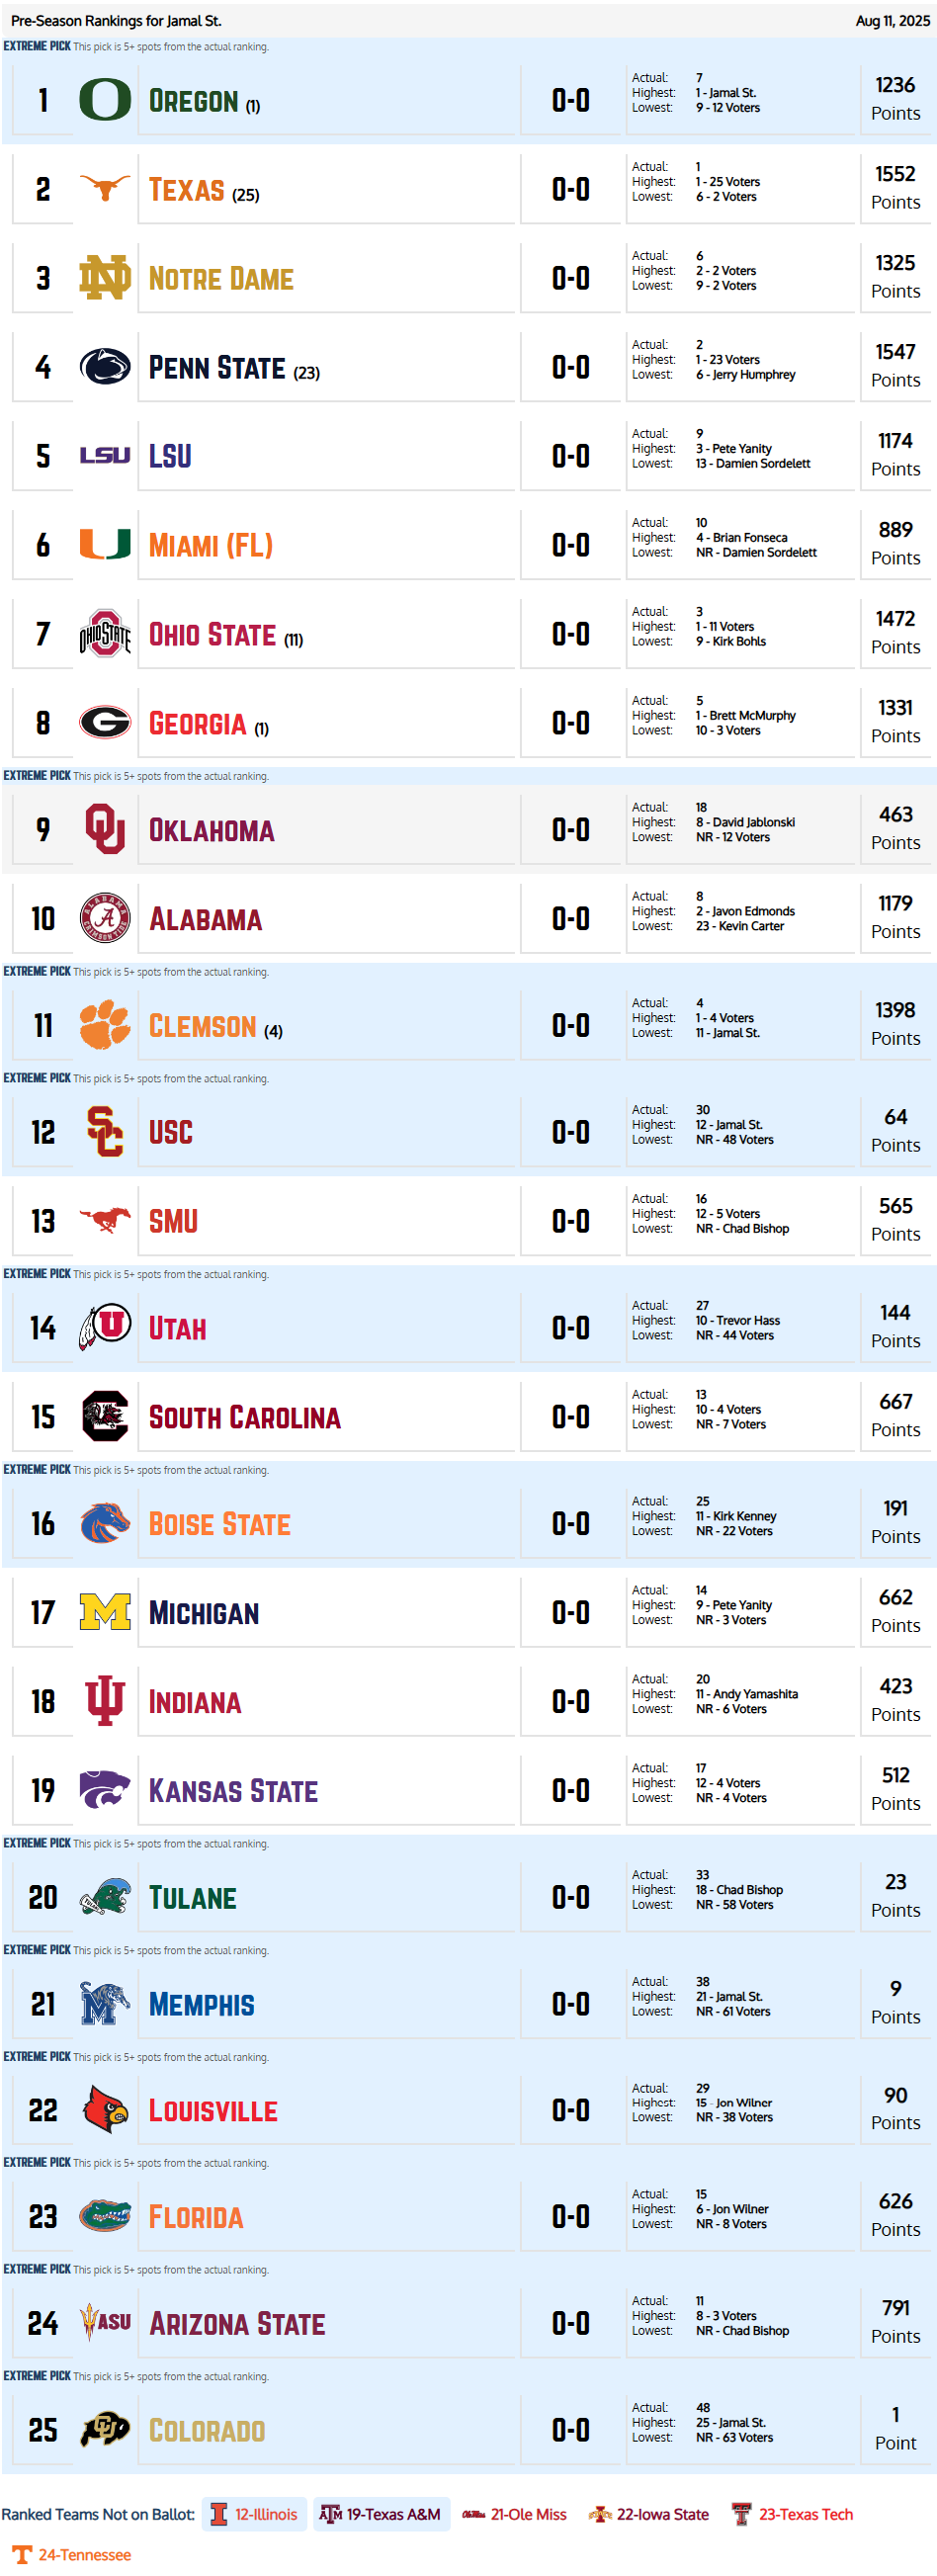The width and height of the screenshot is (937, 2576).
Task: Click the Kansas State team name
Action: click(x=233, y=1791)
